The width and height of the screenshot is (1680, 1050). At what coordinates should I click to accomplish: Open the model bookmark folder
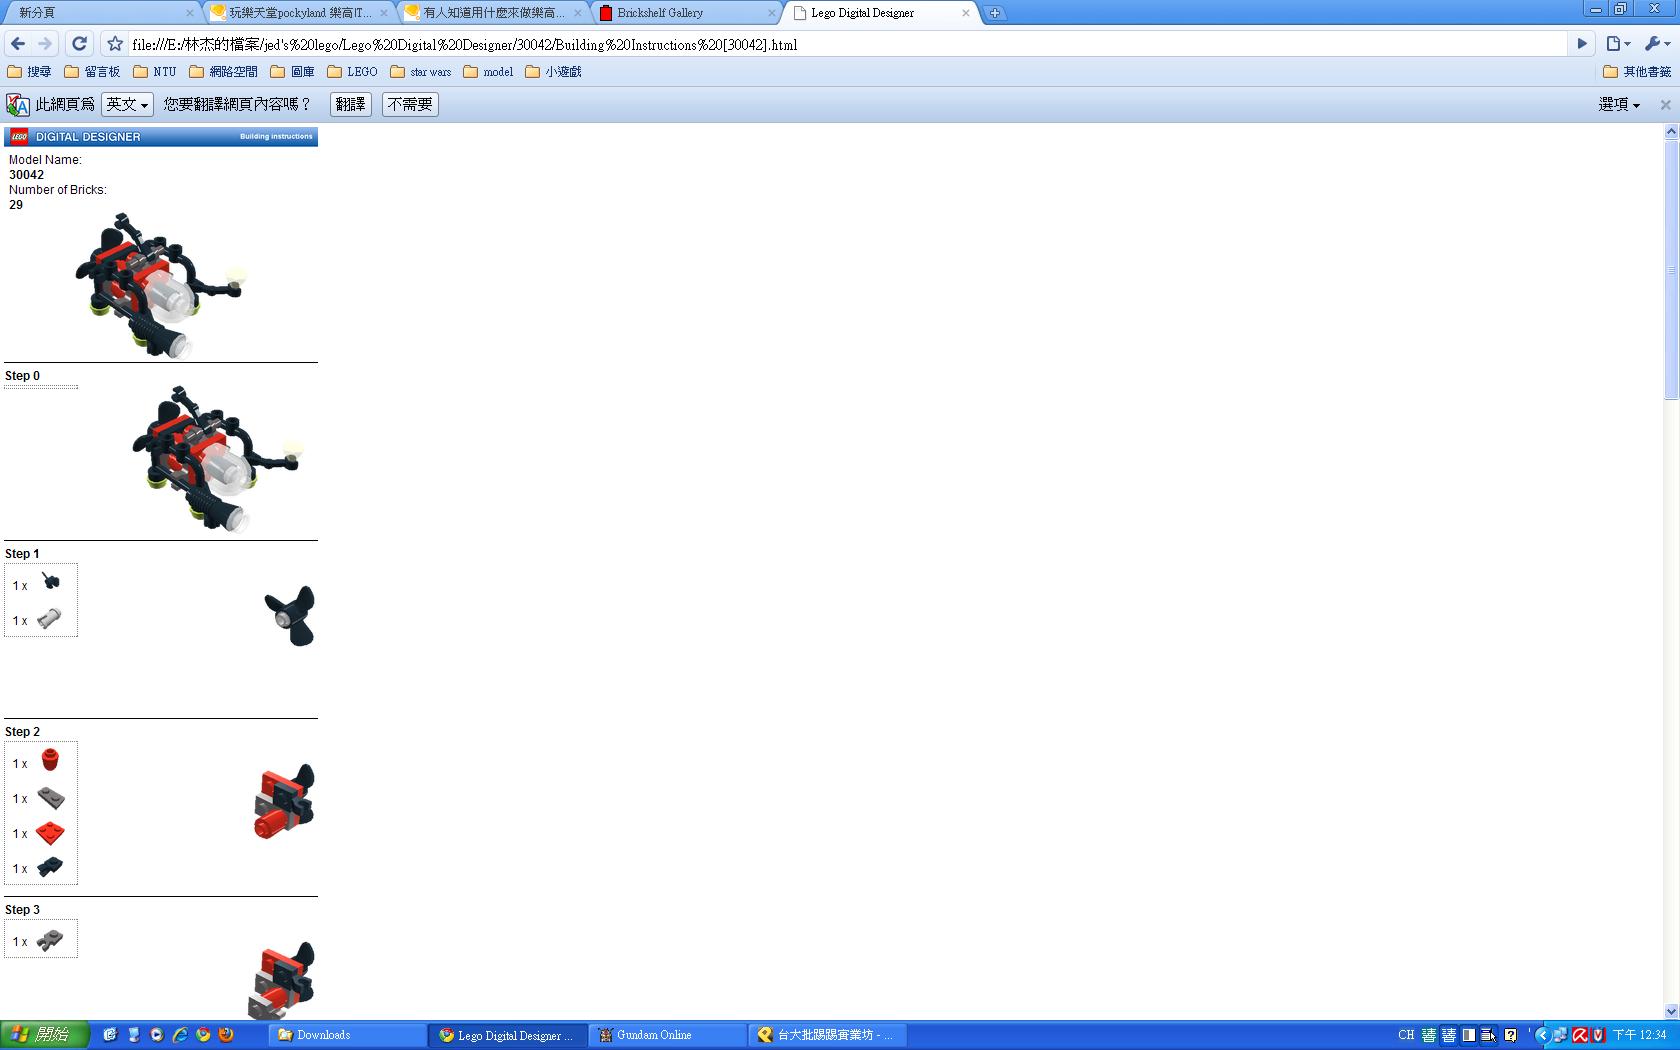coord(488,72)
